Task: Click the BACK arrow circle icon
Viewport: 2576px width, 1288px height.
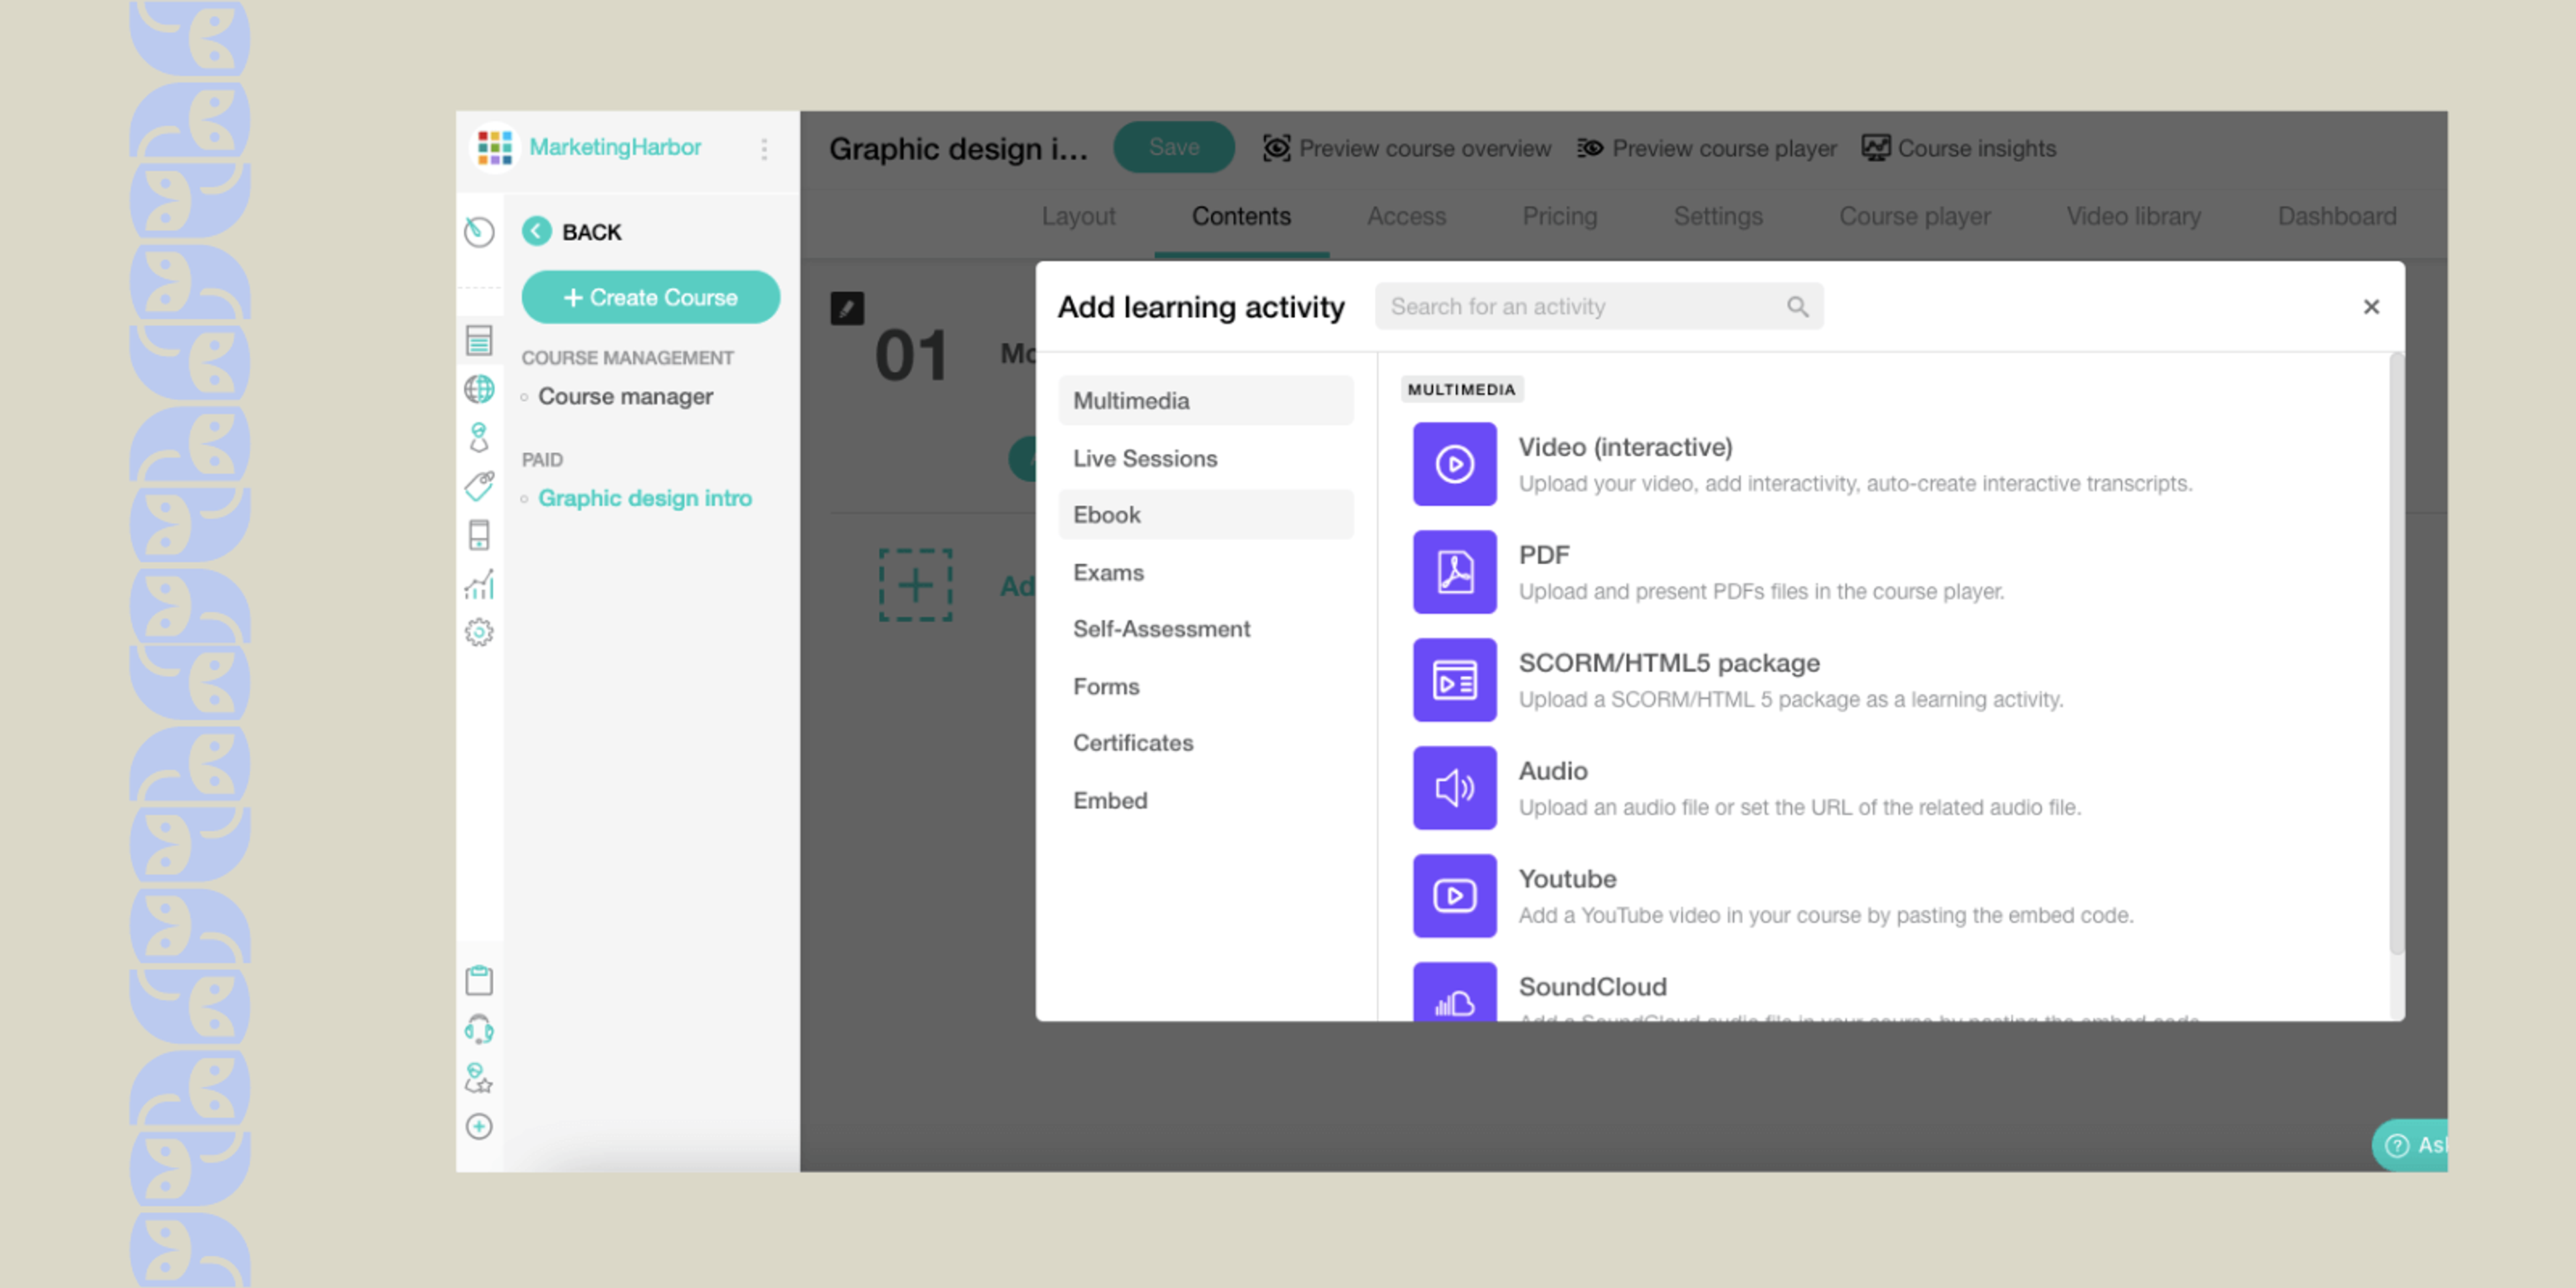Action: click(x=537, y=231)
